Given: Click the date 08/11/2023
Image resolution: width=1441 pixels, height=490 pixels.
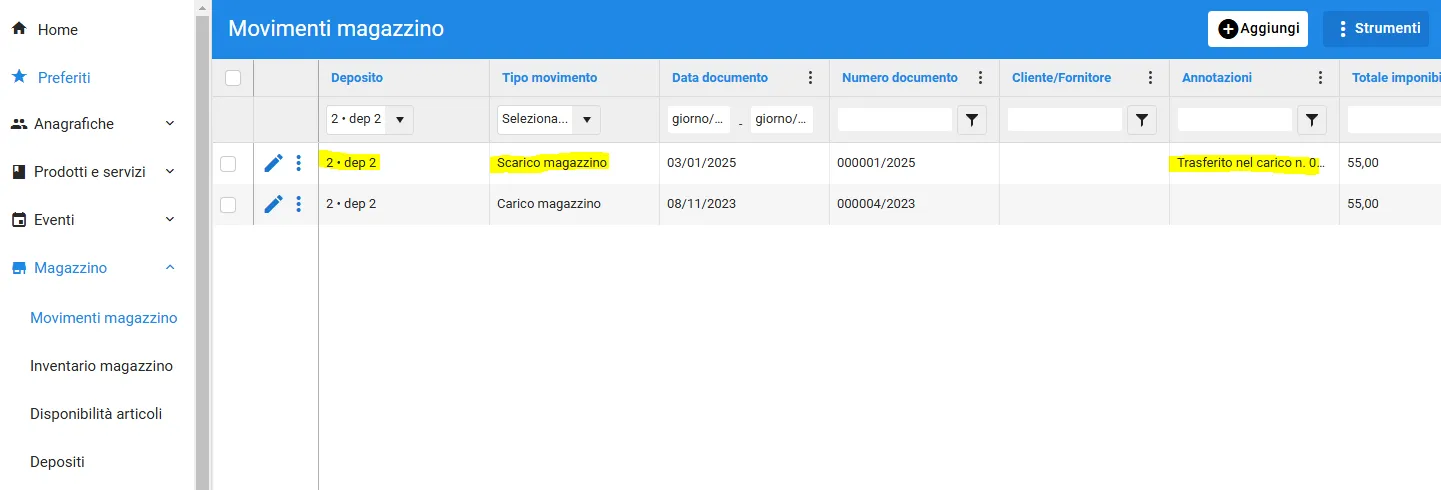Looking at the screenshot, I should (x=702, y=204).
